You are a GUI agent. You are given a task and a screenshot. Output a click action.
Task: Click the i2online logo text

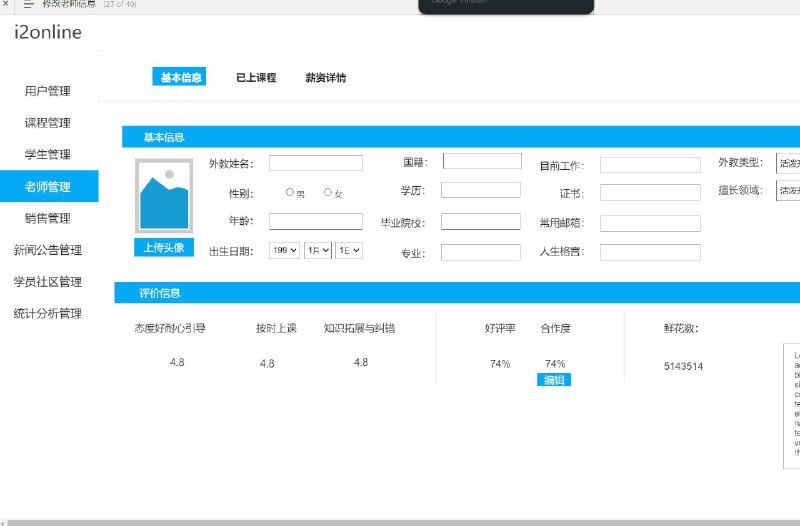(x=48, y=32)
